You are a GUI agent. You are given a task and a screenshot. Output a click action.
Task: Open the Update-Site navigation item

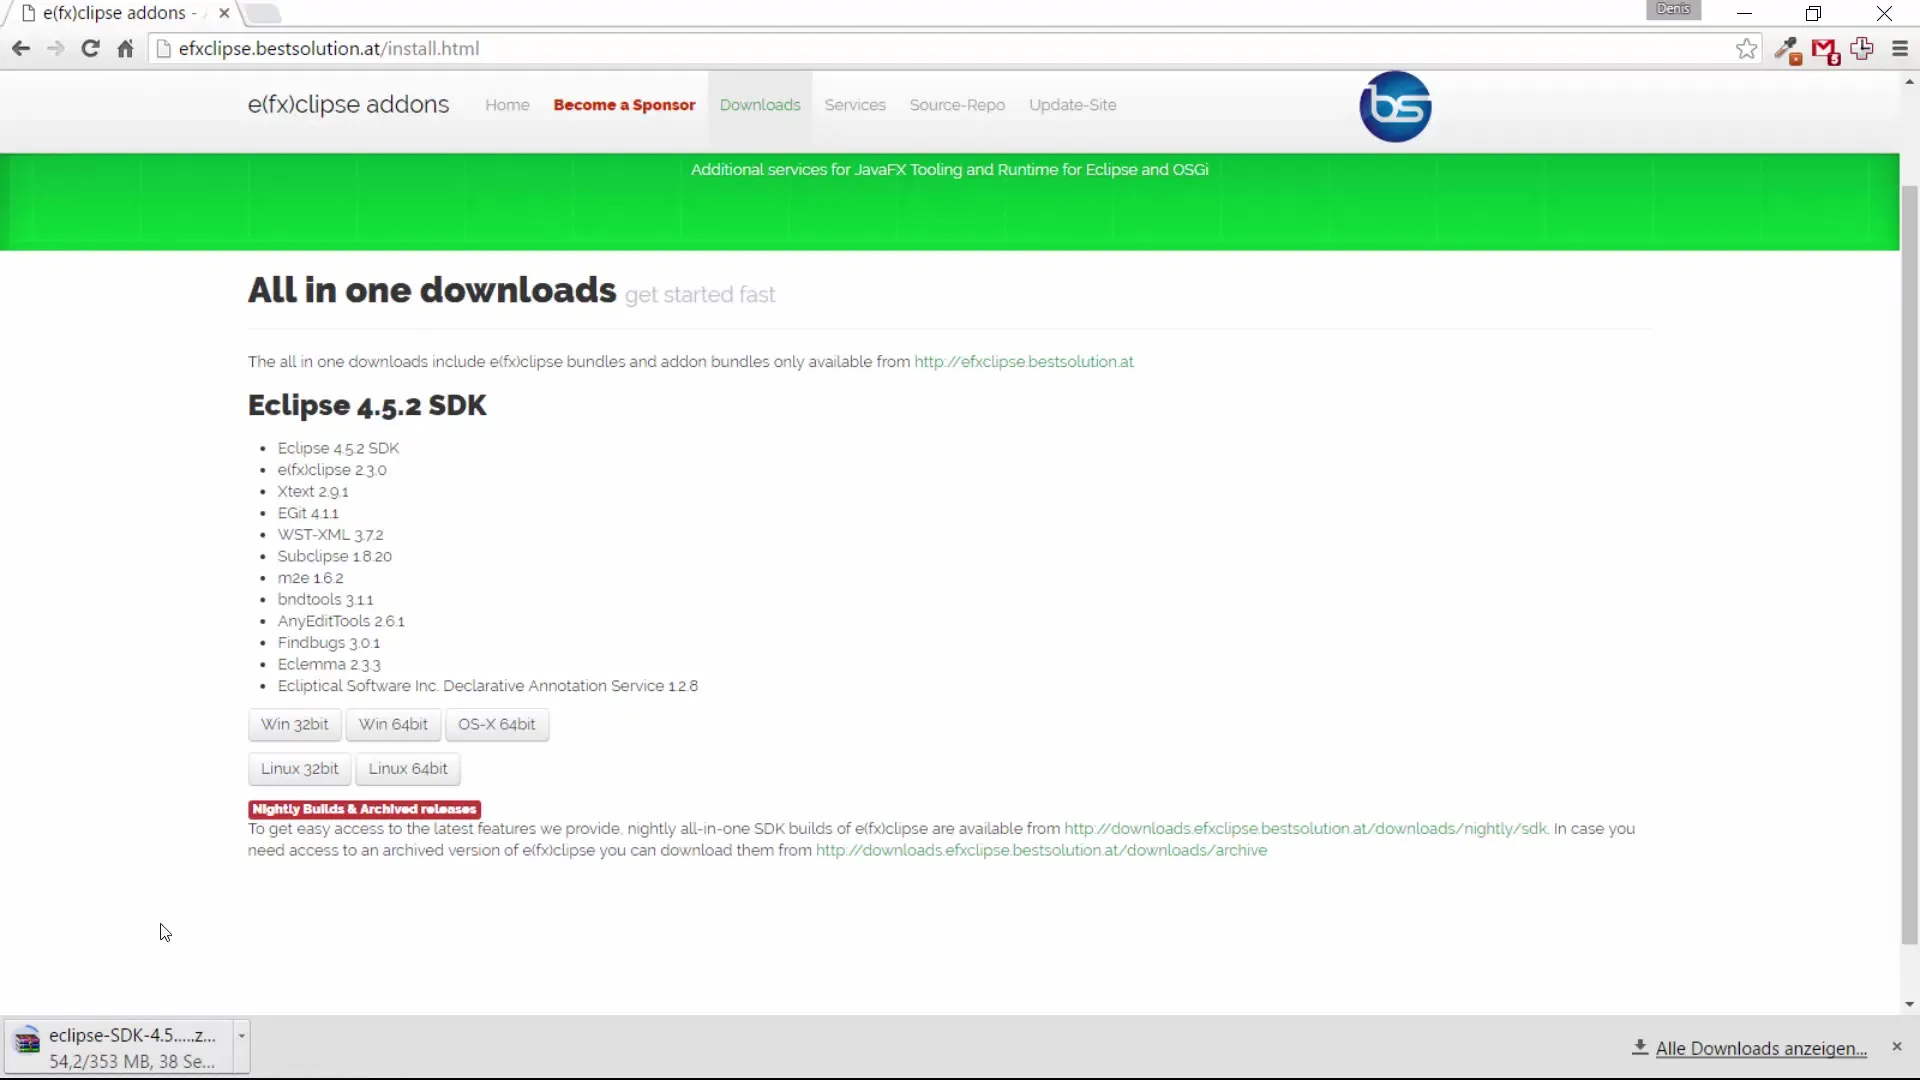click(1072, 105)
